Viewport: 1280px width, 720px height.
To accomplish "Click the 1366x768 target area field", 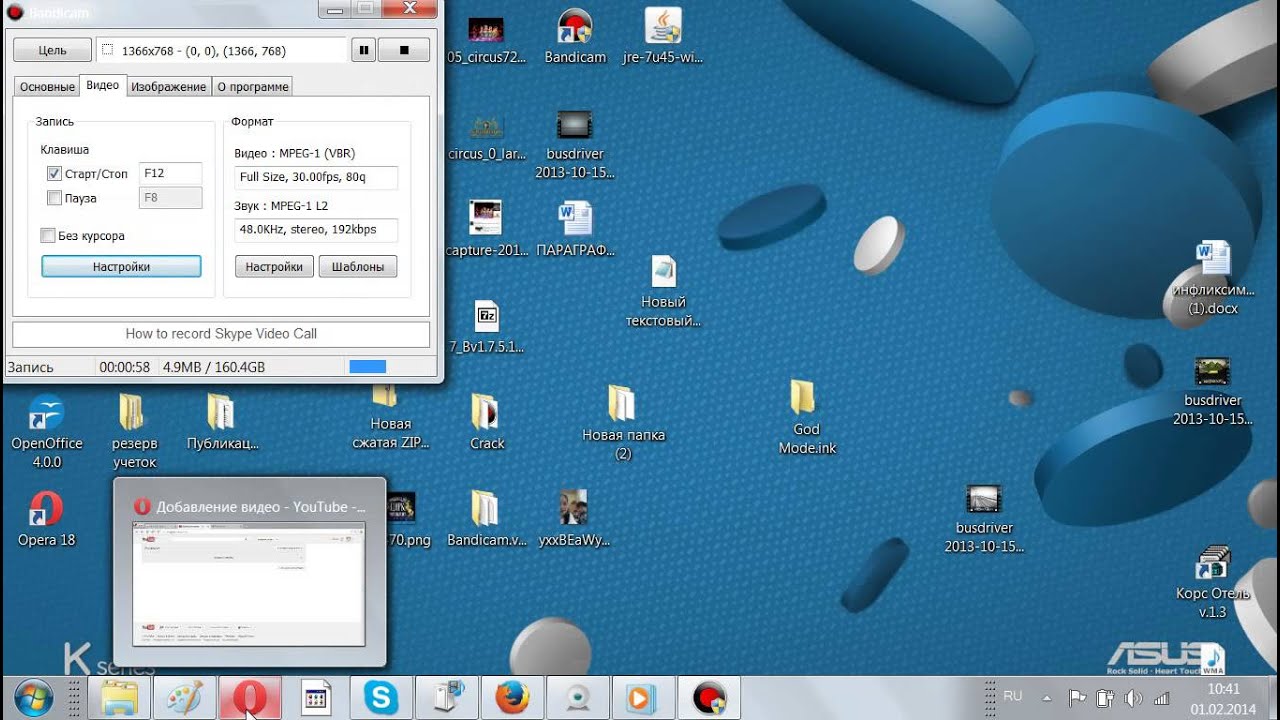I will tap(222, 50).
